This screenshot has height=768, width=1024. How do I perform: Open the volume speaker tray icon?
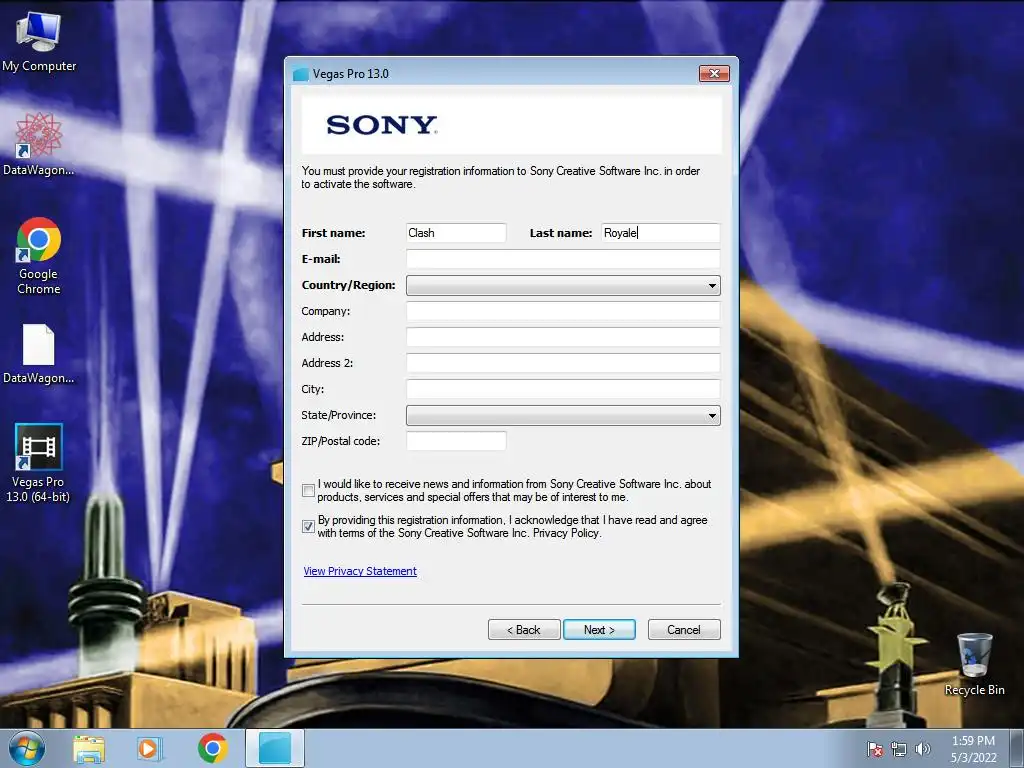922,749
